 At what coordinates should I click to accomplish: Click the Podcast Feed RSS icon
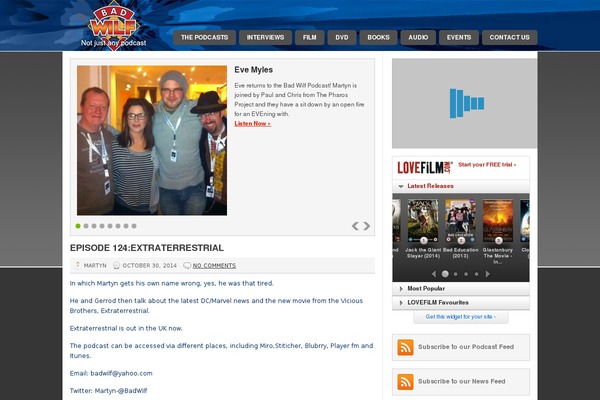pos(405,347)
